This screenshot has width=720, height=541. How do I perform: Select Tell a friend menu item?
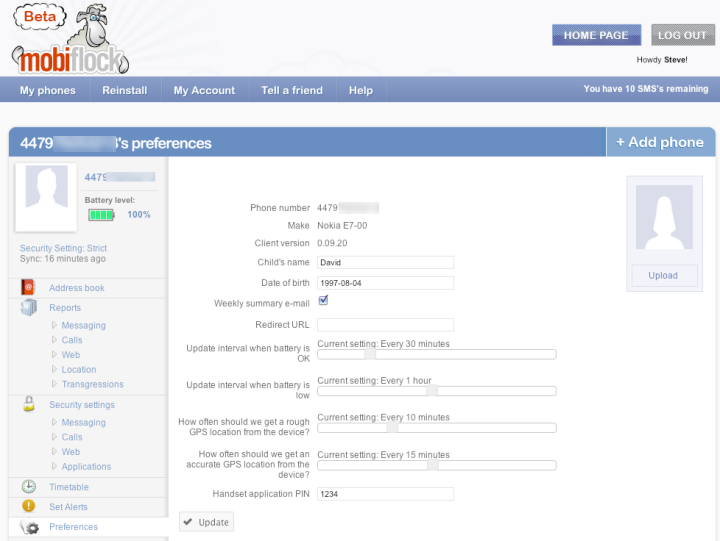coord(292,90)
